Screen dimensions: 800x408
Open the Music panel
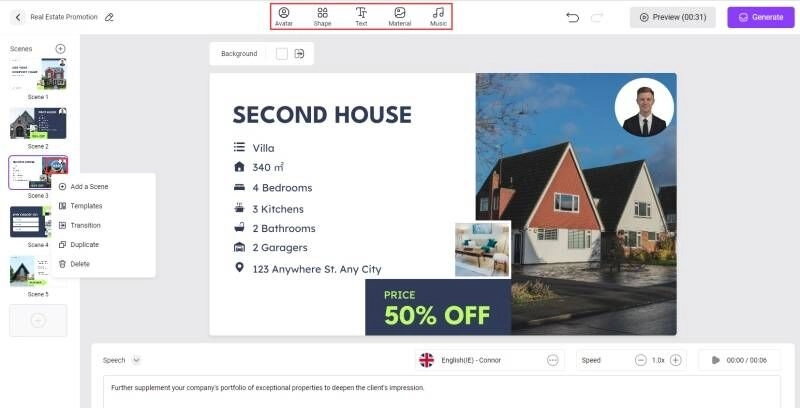coord(438,16)
